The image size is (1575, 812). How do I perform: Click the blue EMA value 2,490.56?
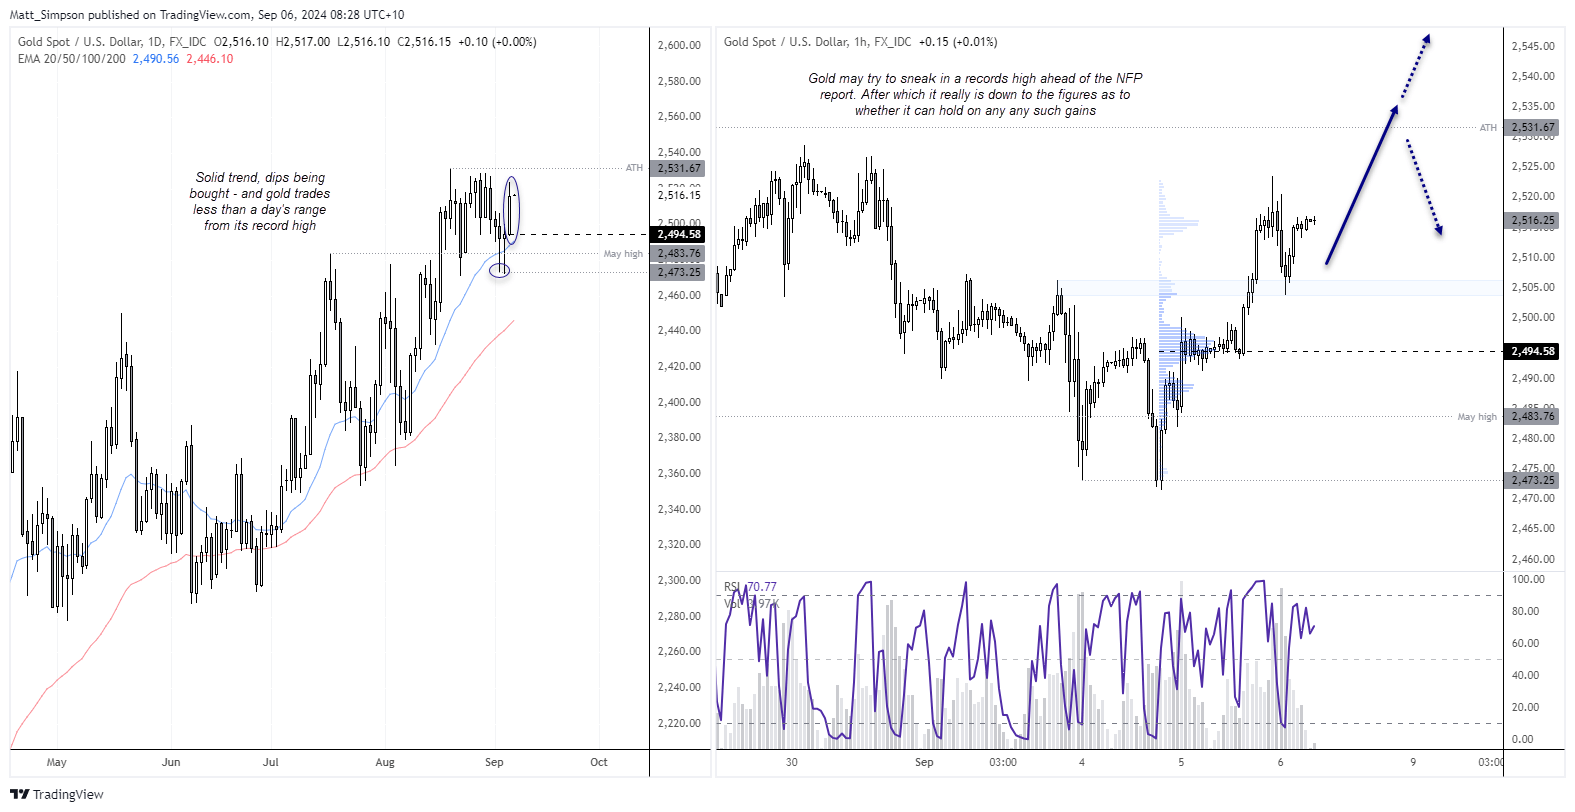(x=156, y=59)
